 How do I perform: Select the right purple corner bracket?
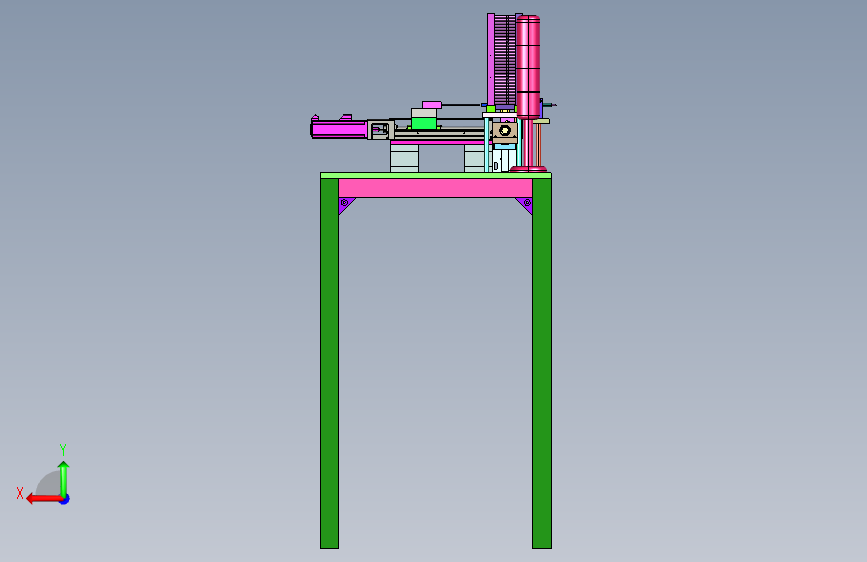(x=525, y=205)
